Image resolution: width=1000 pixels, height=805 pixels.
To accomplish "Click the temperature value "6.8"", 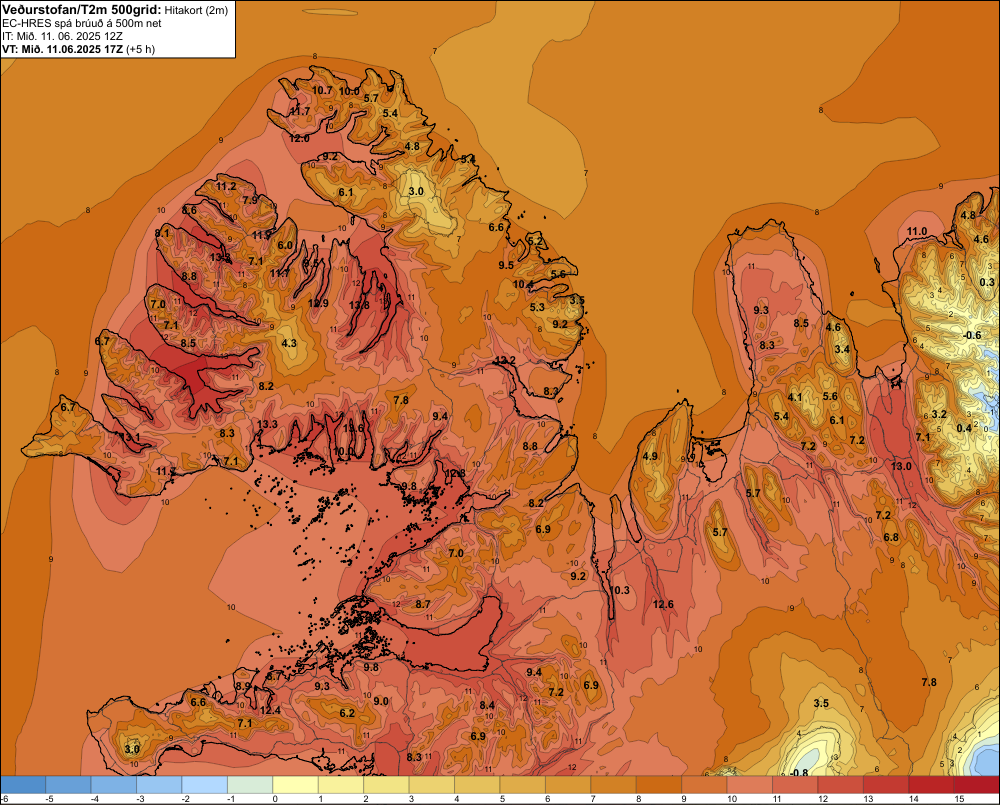I will click(x=891, y=538).
